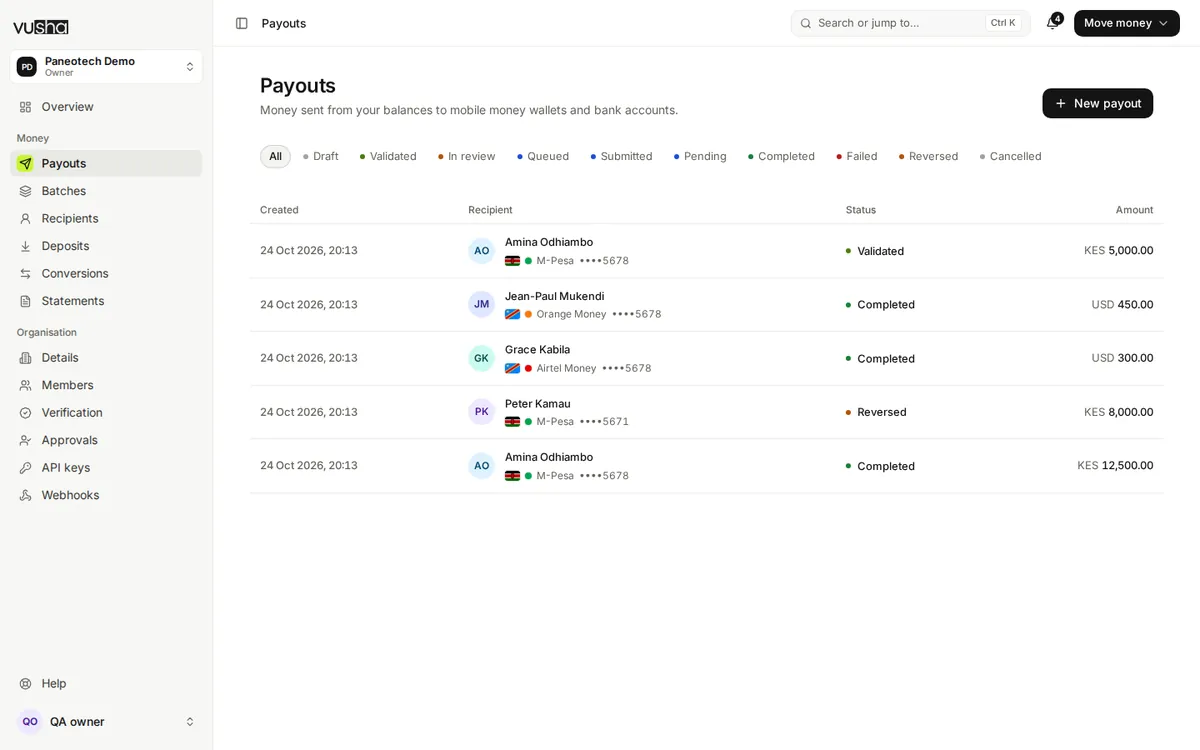Go to the Recipients page

(106, 218)
